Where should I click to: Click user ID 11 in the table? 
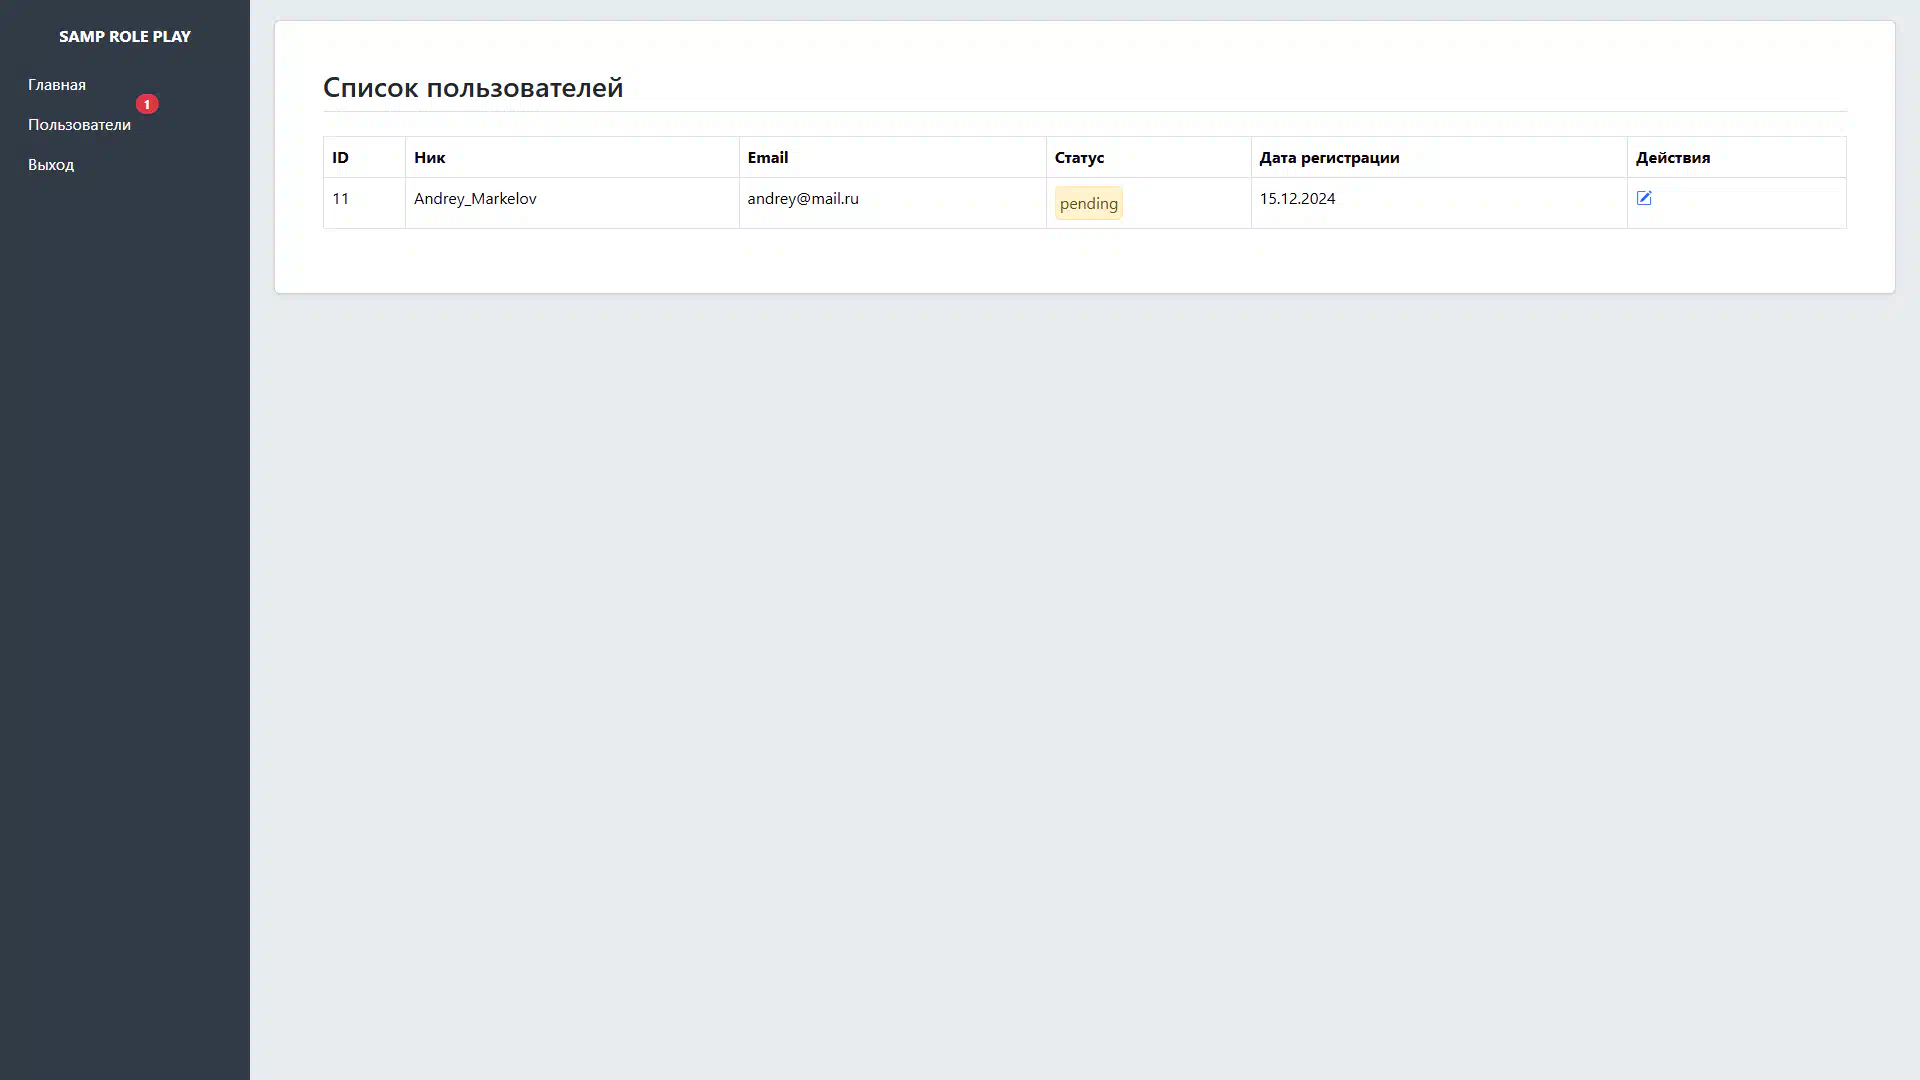click(341, 199)
